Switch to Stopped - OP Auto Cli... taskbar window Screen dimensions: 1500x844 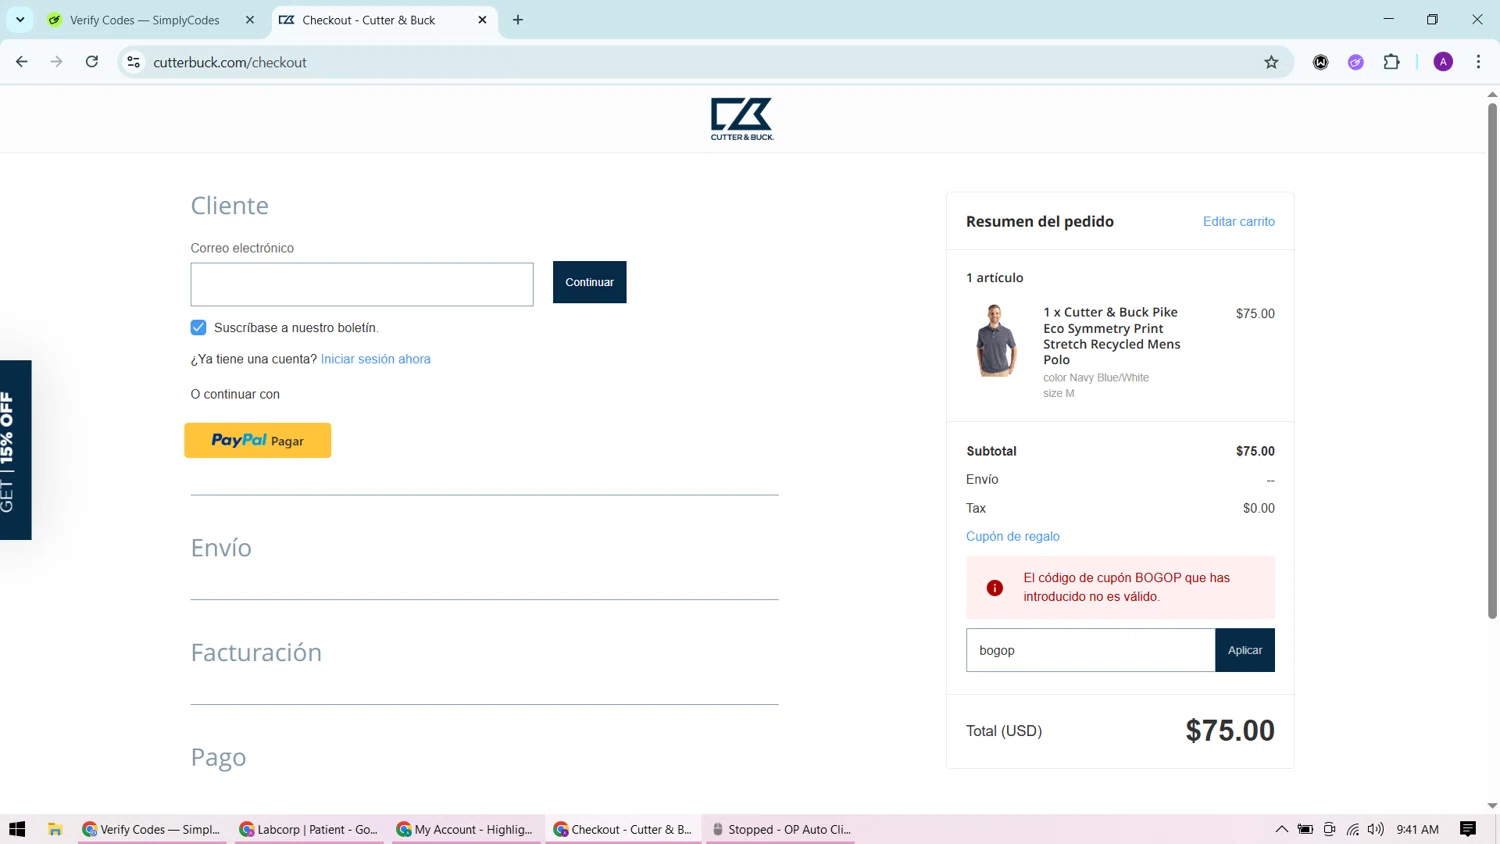pyautogui.click(x=780, y=829)
